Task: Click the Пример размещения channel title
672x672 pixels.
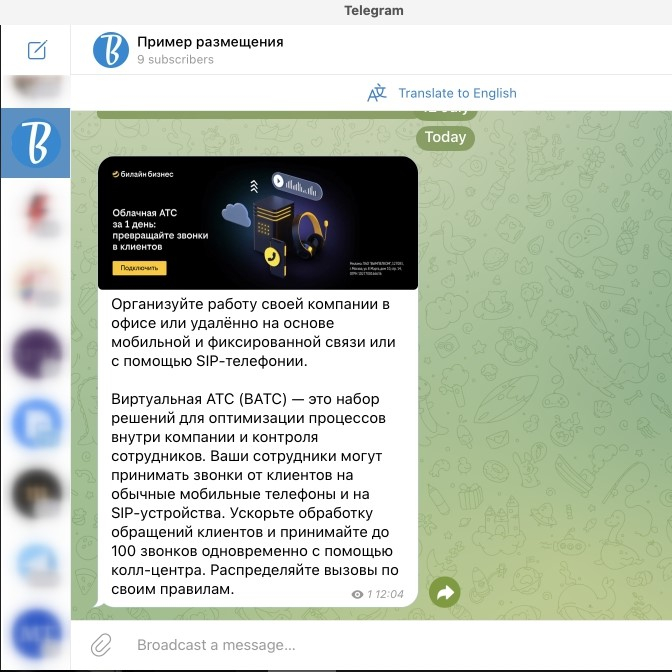Action: tap(210, 42)
